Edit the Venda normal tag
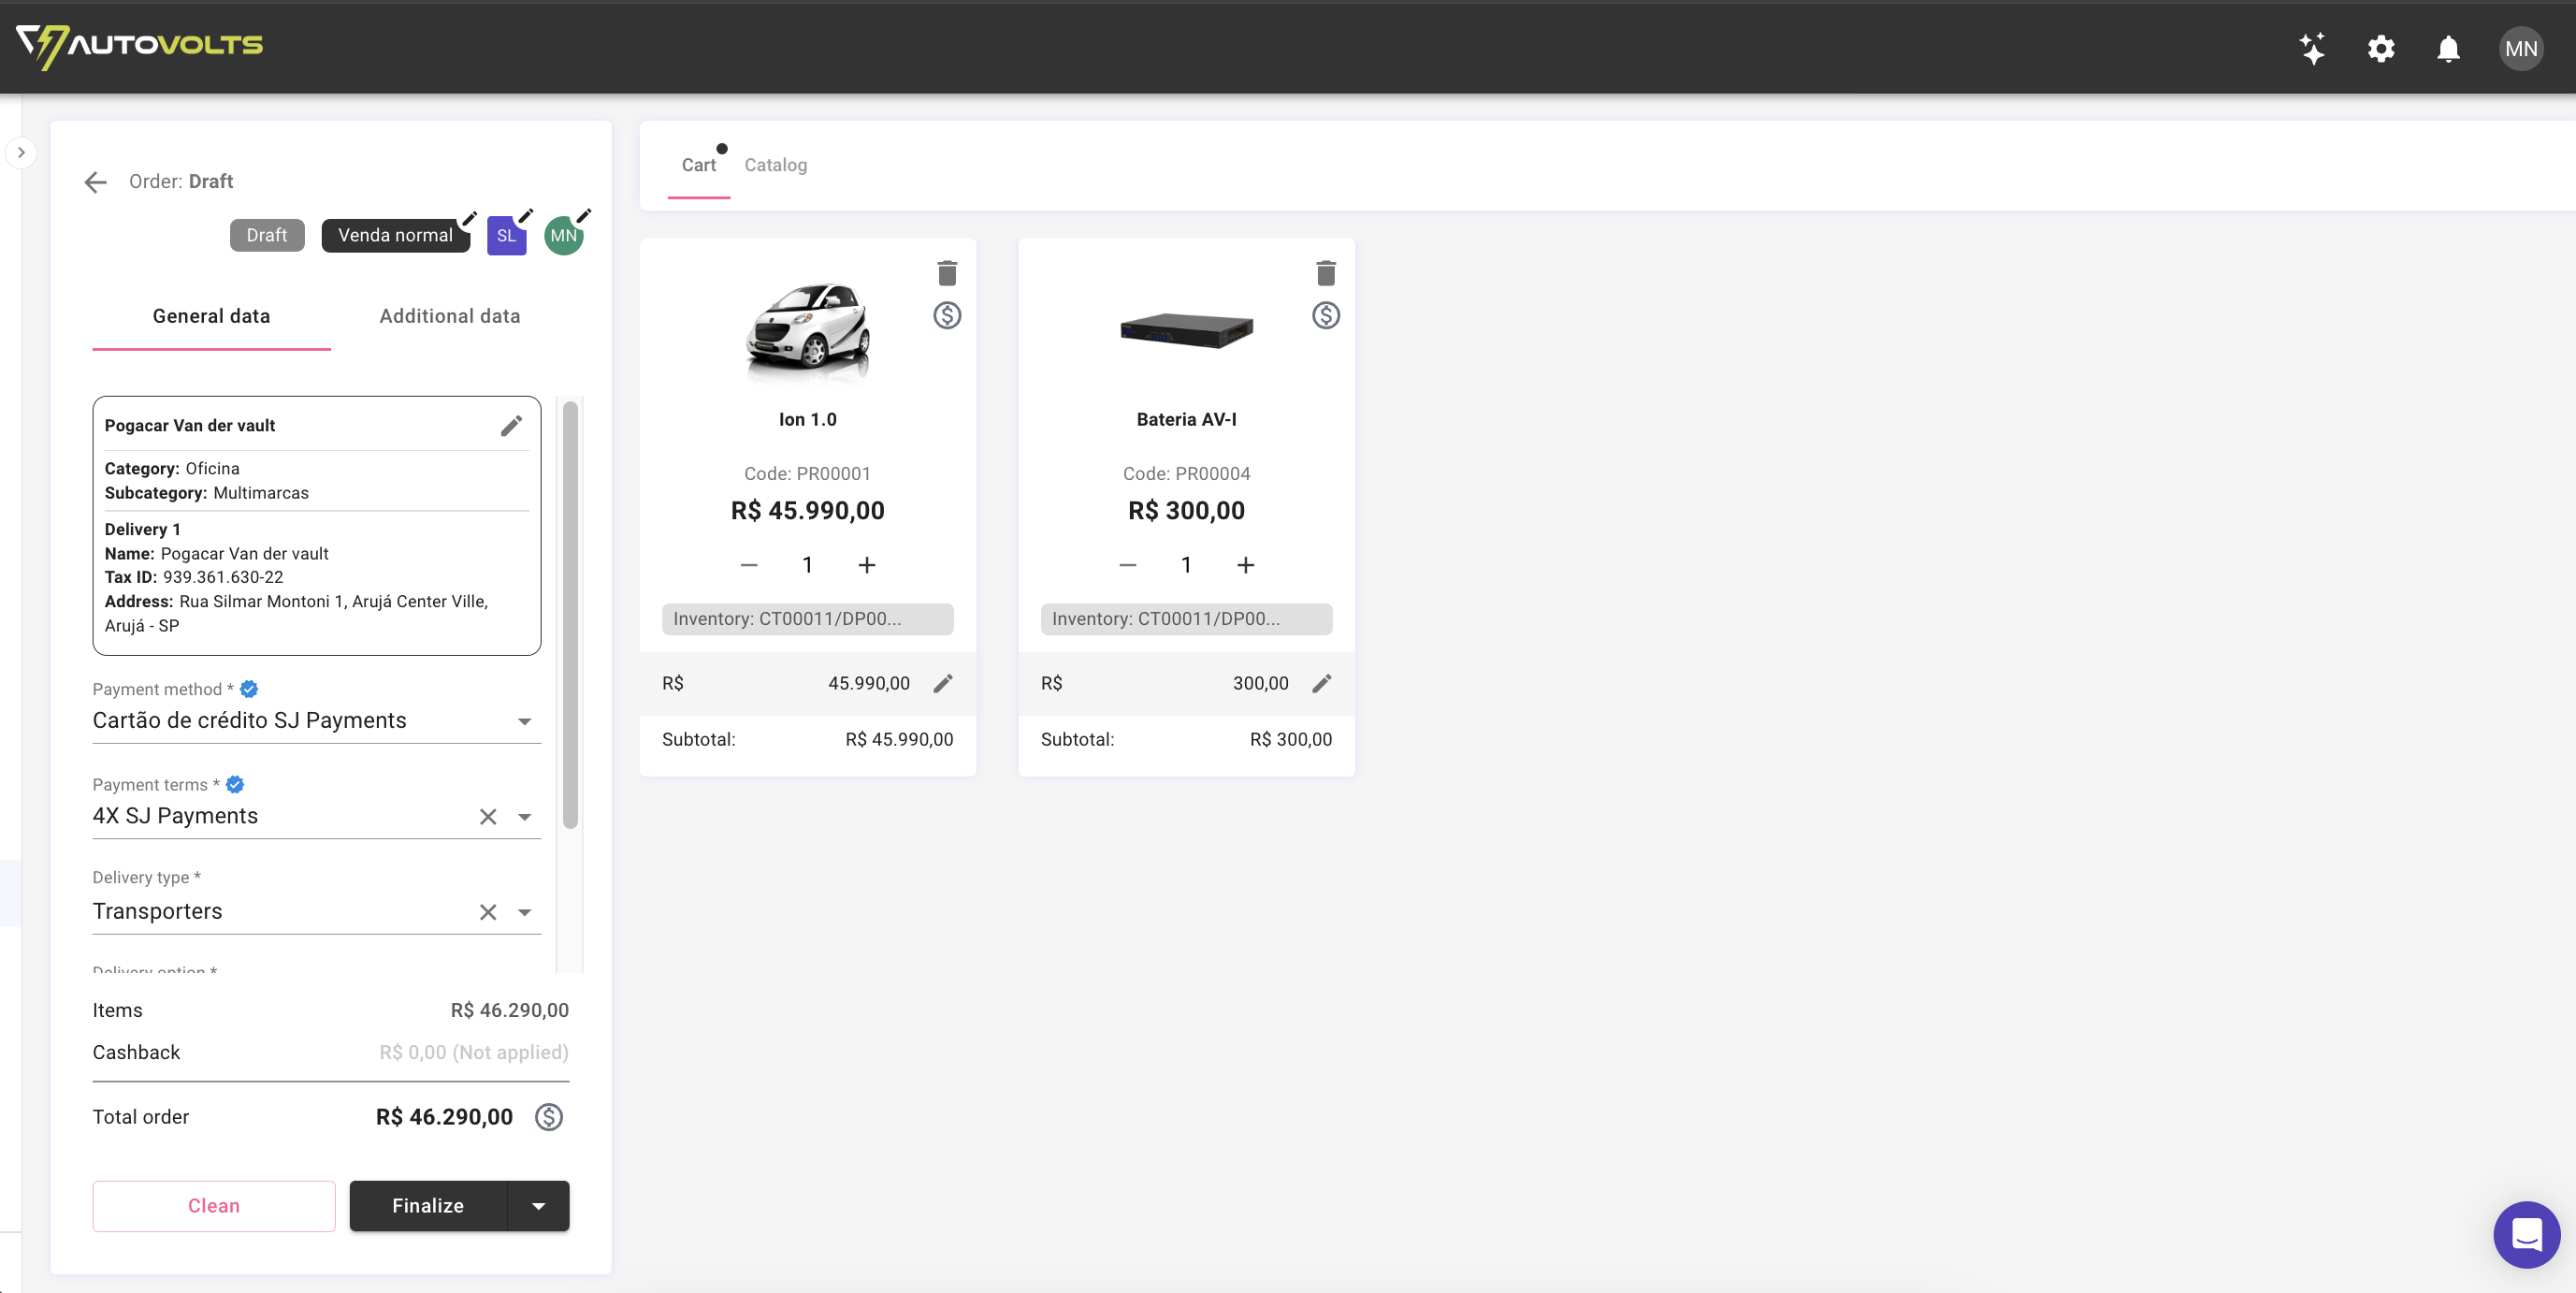2576x1293 pixels. click(x=469, y=219)
